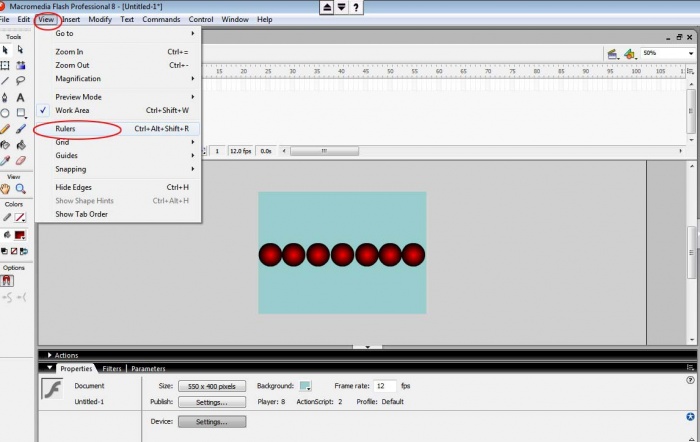This screenshot has height=442, width=700.
Task: Select the Gradient Transform tool
Action: pos(21,65)
